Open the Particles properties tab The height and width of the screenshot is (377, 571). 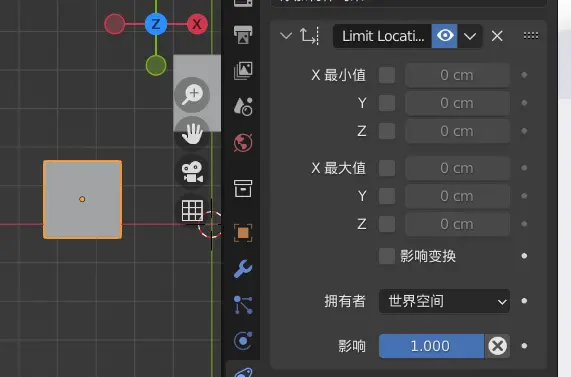click(x=243, y=305)
